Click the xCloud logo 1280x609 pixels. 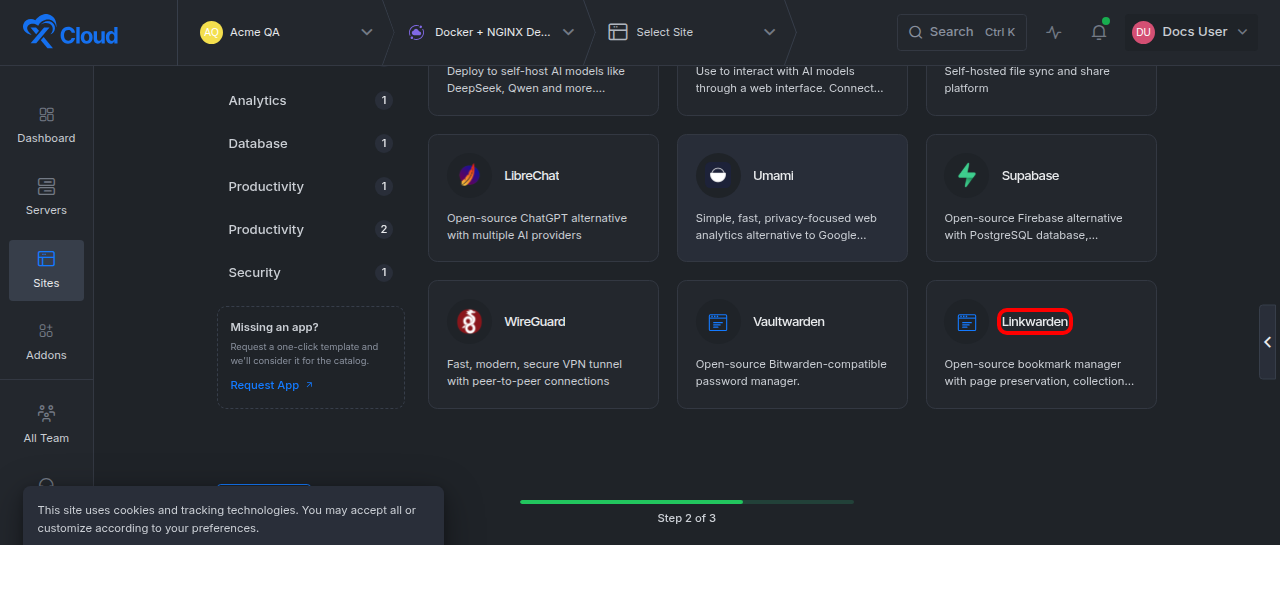pyautogui.click(x=70, y=32)
